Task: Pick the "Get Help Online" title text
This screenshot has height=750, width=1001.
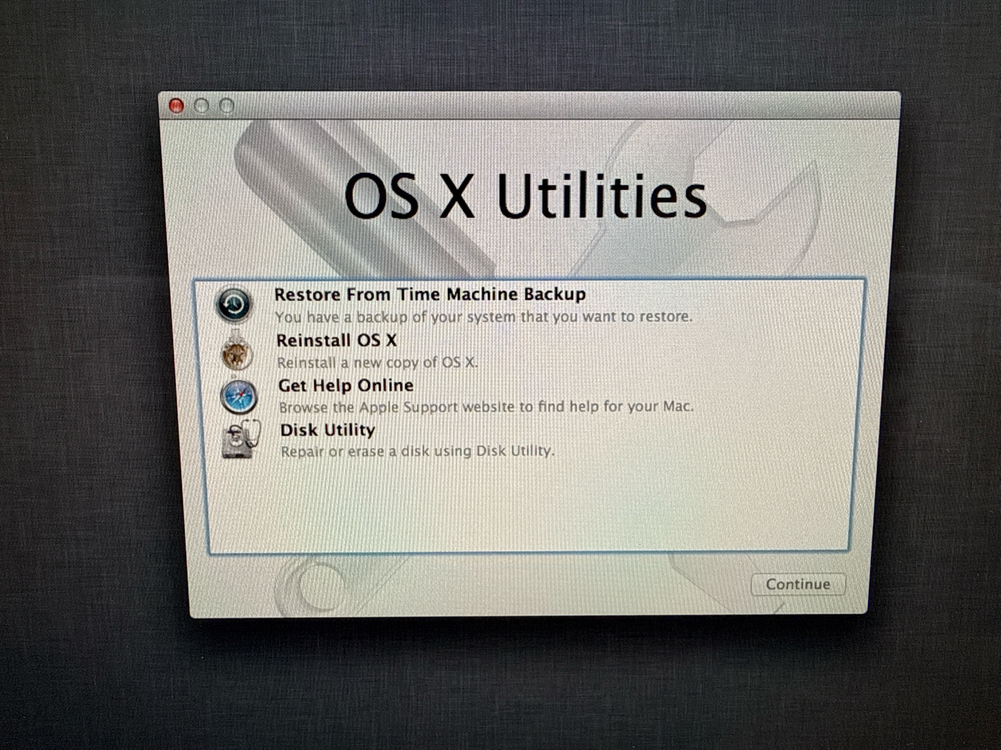Action: 345,385
